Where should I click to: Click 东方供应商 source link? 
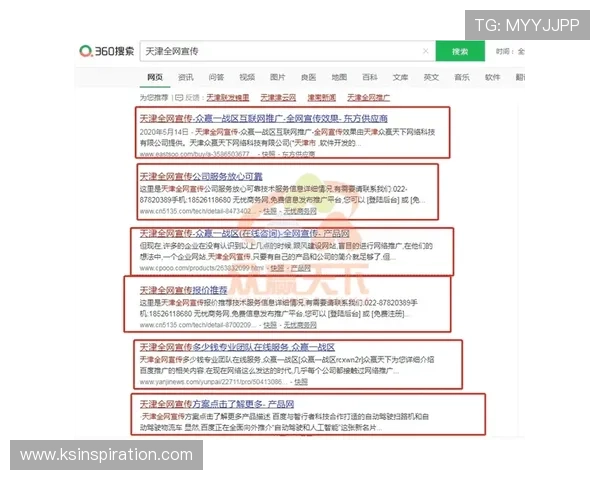[x=298, y=154]
